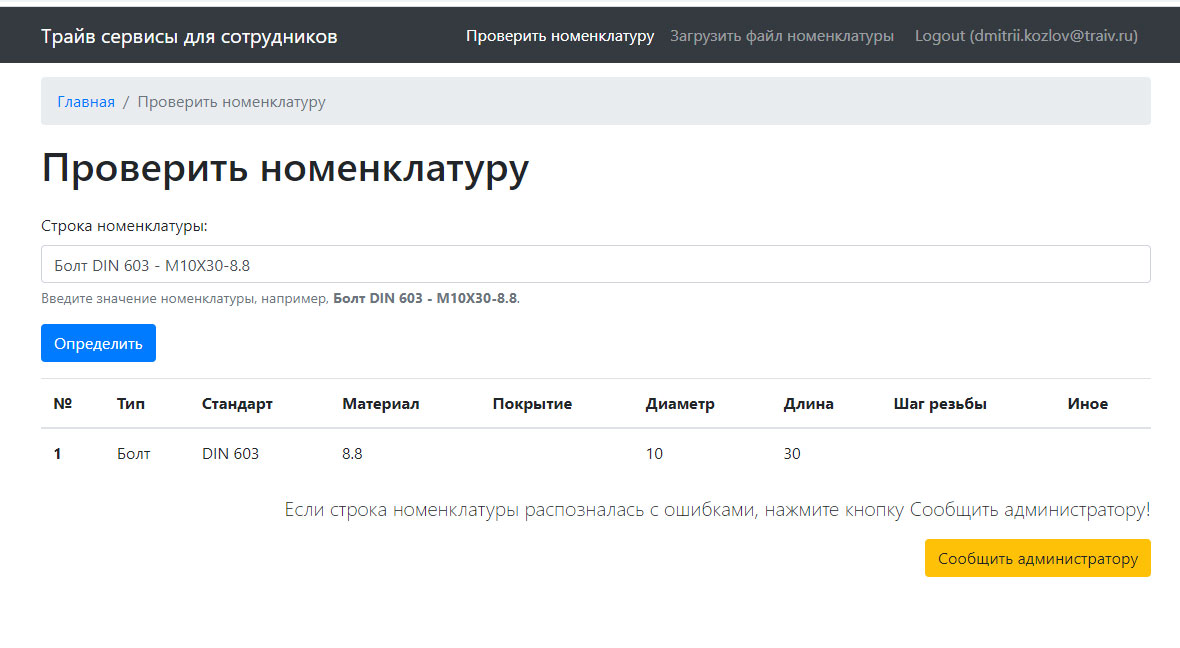Viewport: 1180px width, 648px height.
Task: Open the Проверить номенклатуру navbar item
Action: click(x=559, y=36)
